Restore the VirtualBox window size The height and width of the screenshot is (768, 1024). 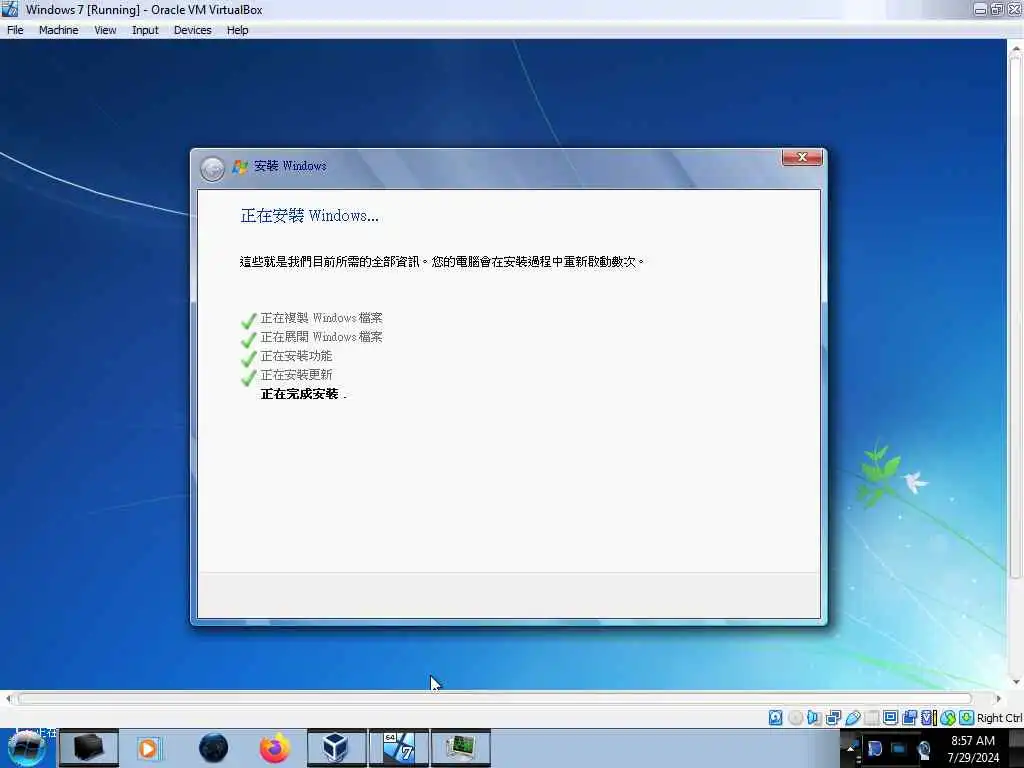tap(997, 9)
